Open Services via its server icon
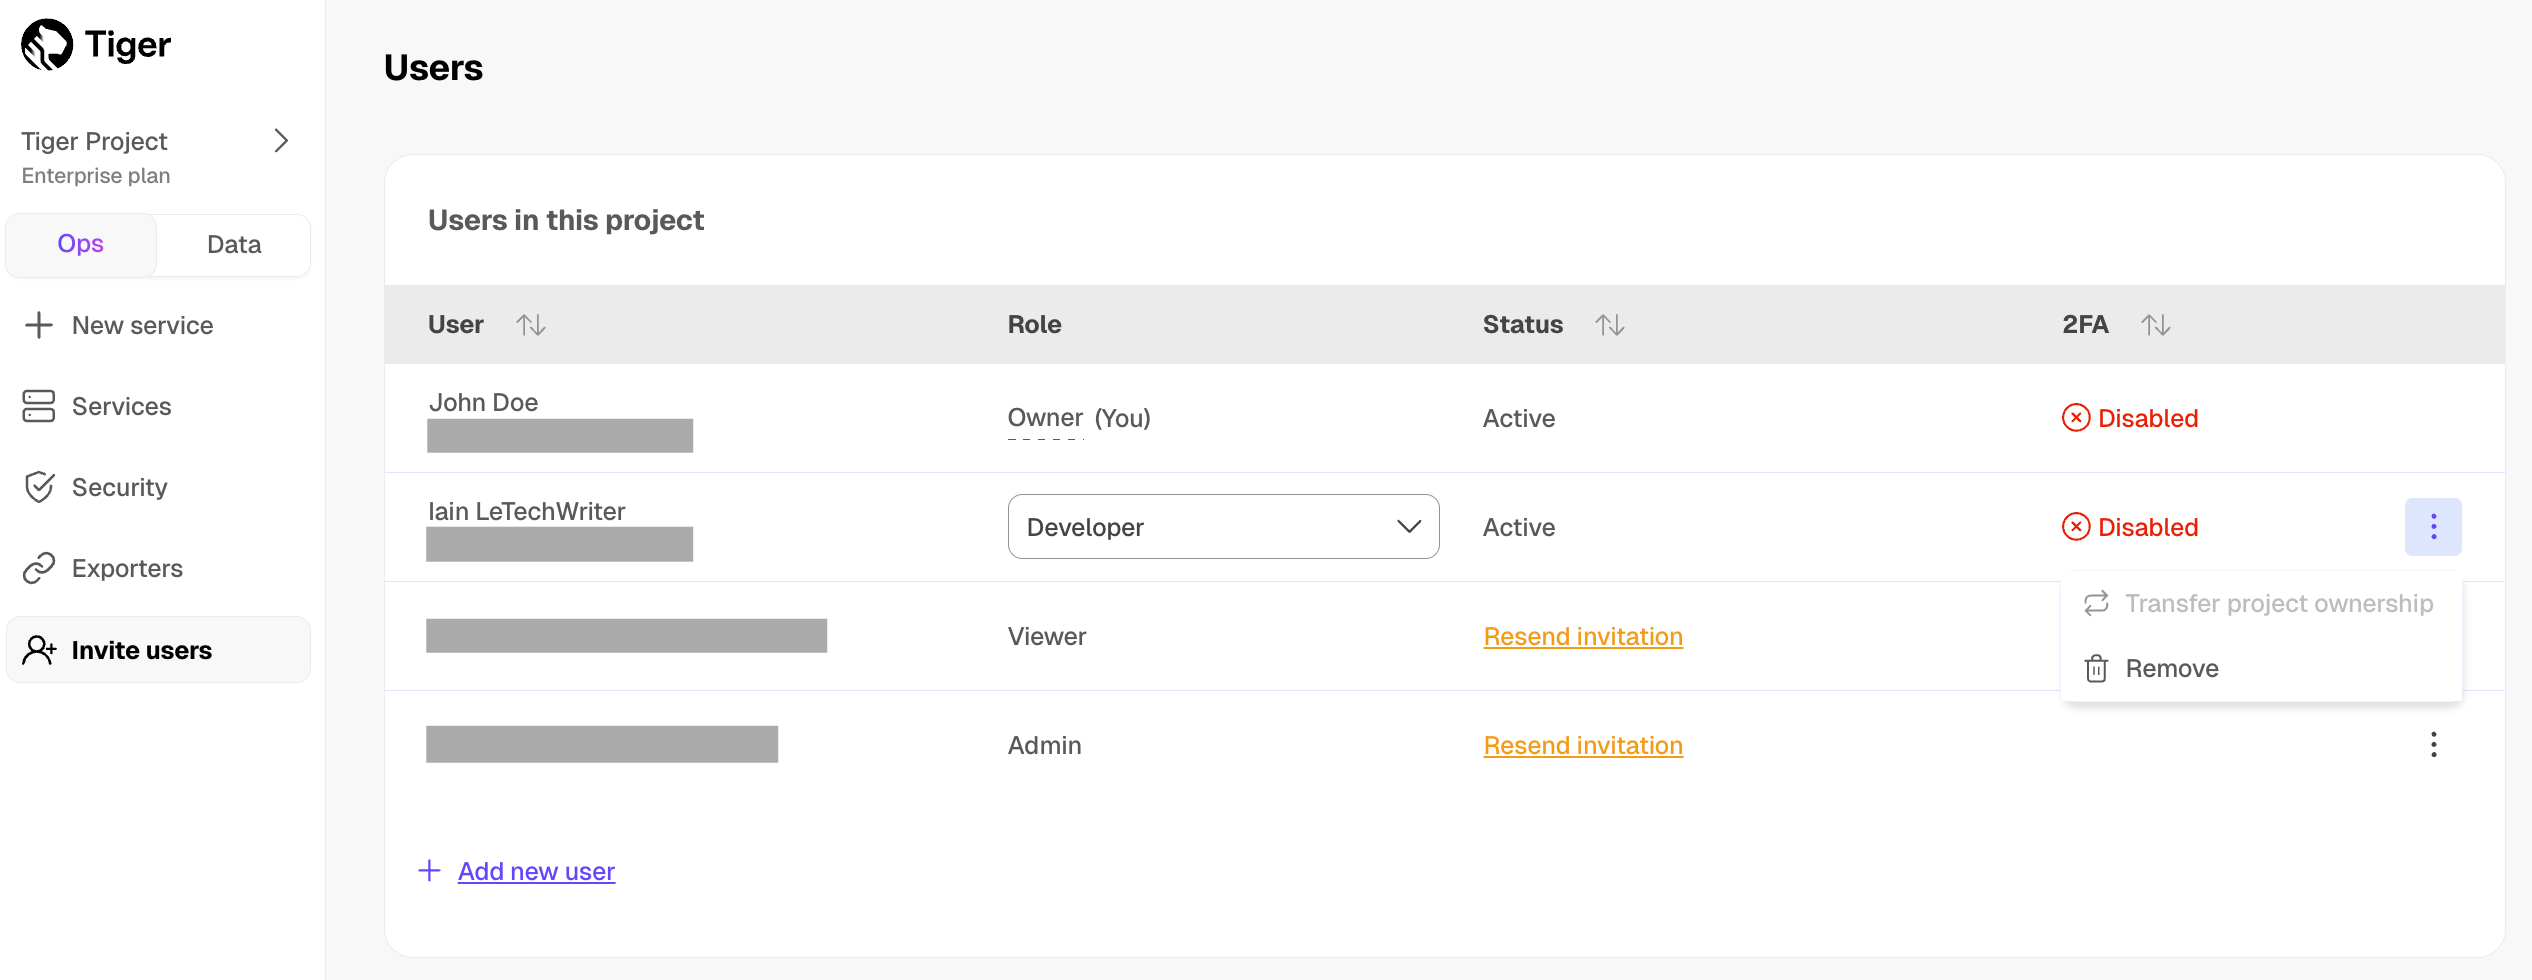2532x980 pixels. point(39,406)
